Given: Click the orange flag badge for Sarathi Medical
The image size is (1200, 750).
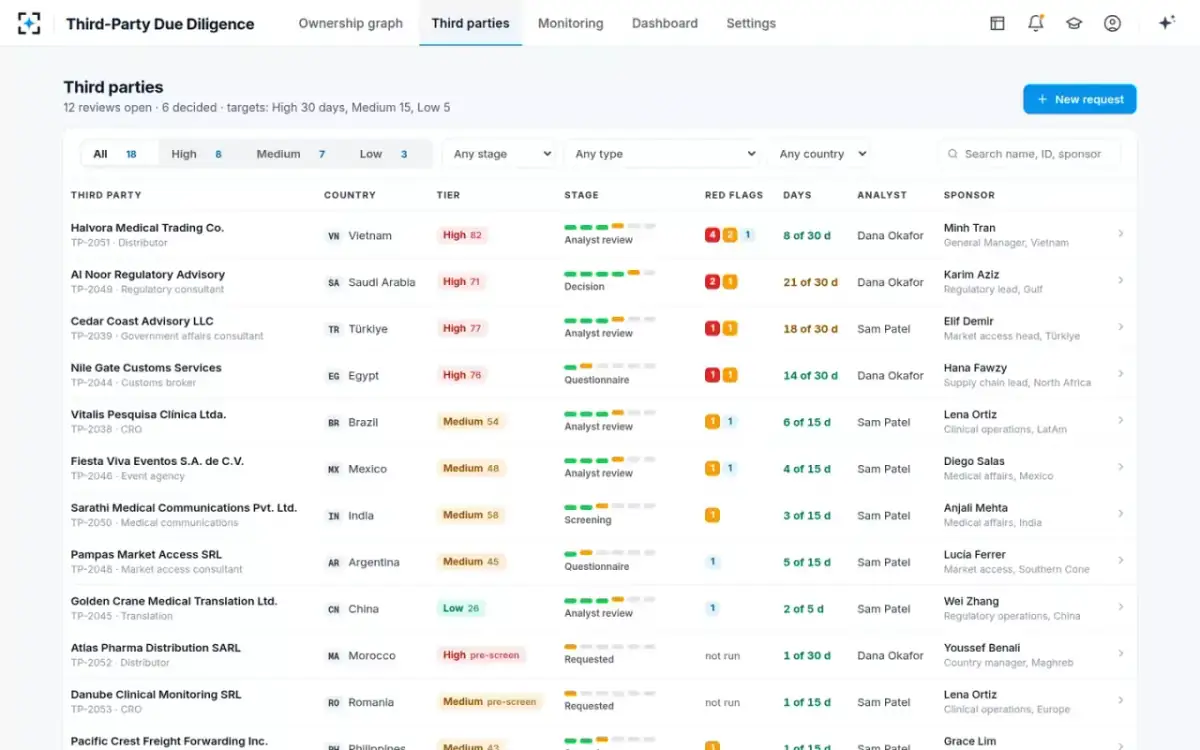Looking at the screenshot, I should pyautogui.click(x=712, y=515).
